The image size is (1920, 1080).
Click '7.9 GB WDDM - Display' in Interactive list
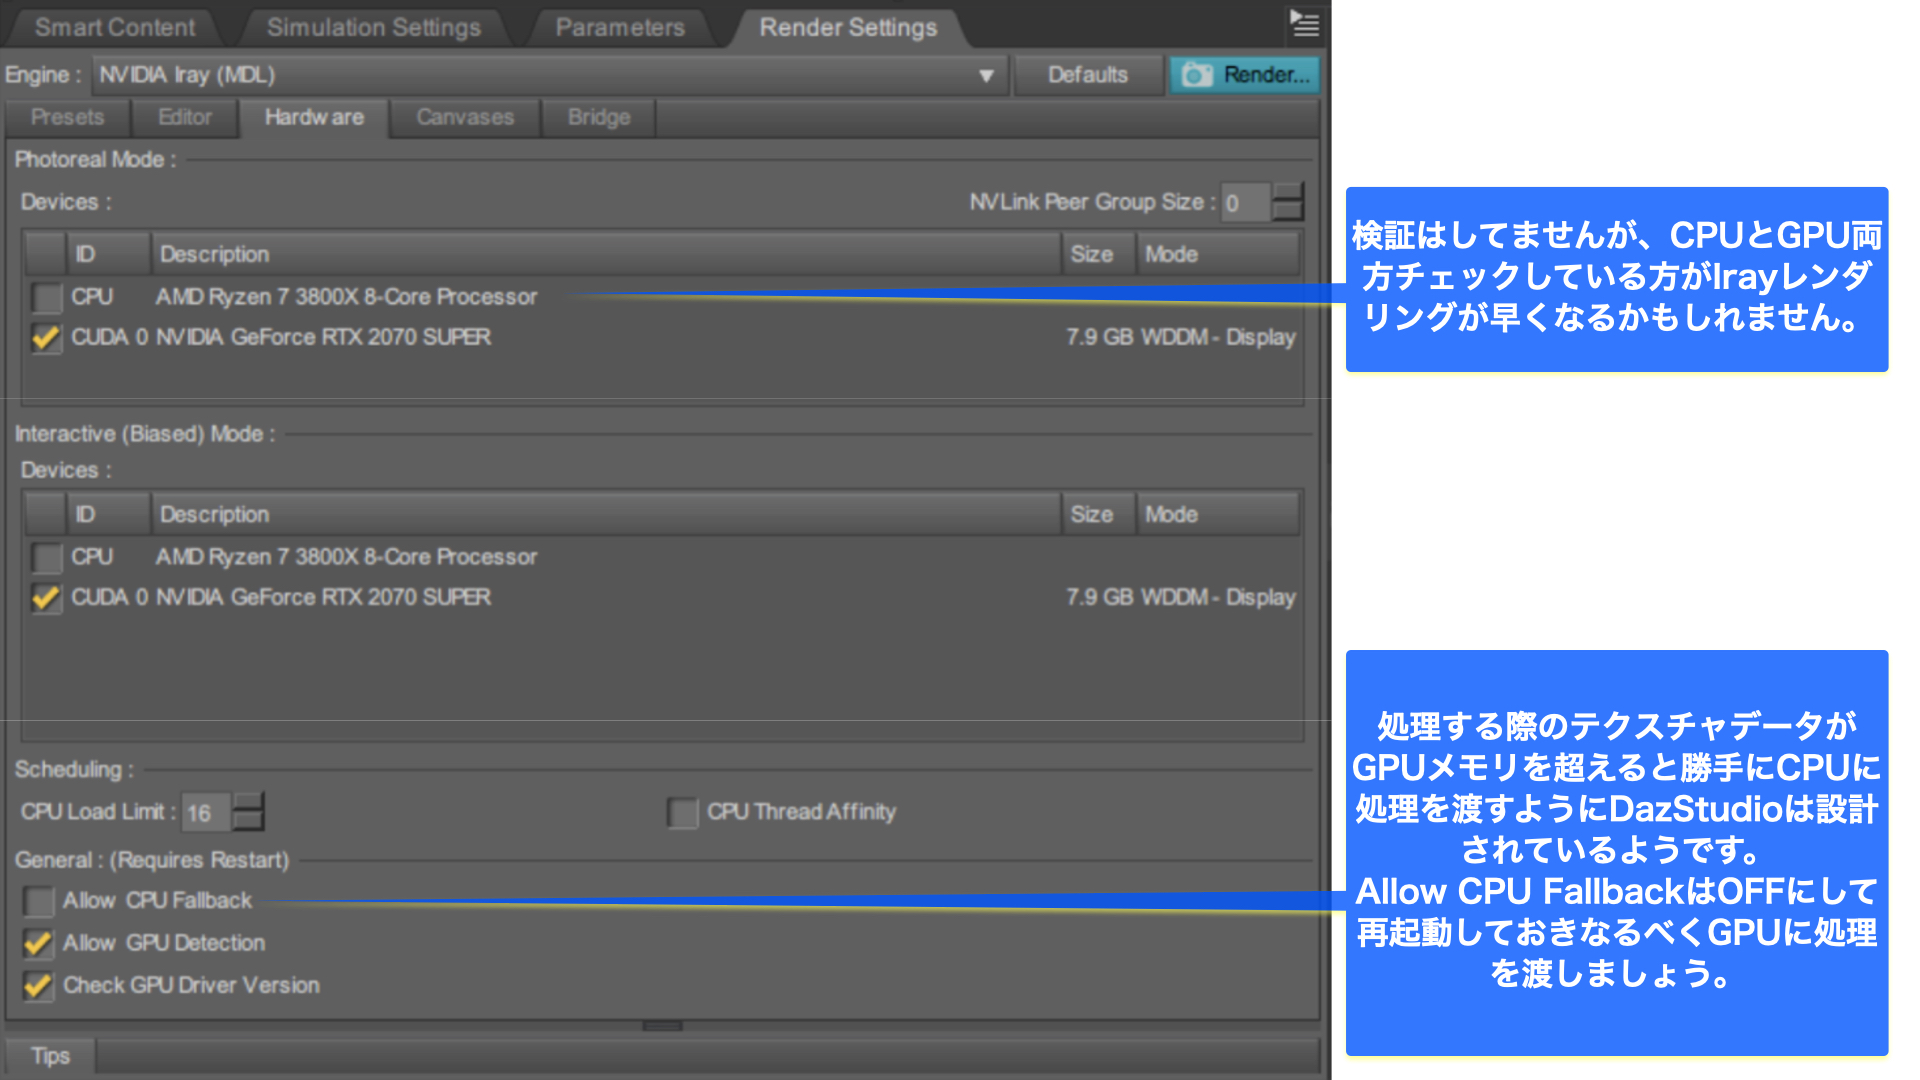click(1180, 597)
